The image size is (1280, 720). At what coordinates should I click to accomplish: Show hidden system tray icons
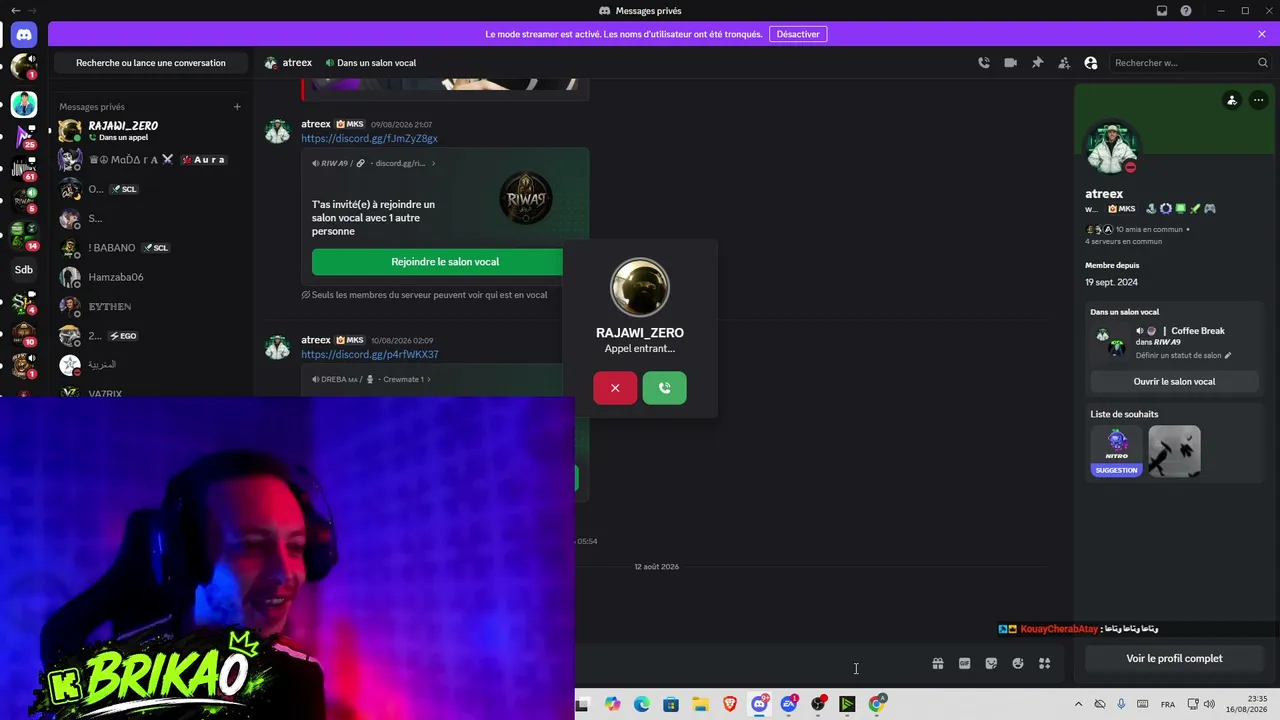coord(1078,704)
